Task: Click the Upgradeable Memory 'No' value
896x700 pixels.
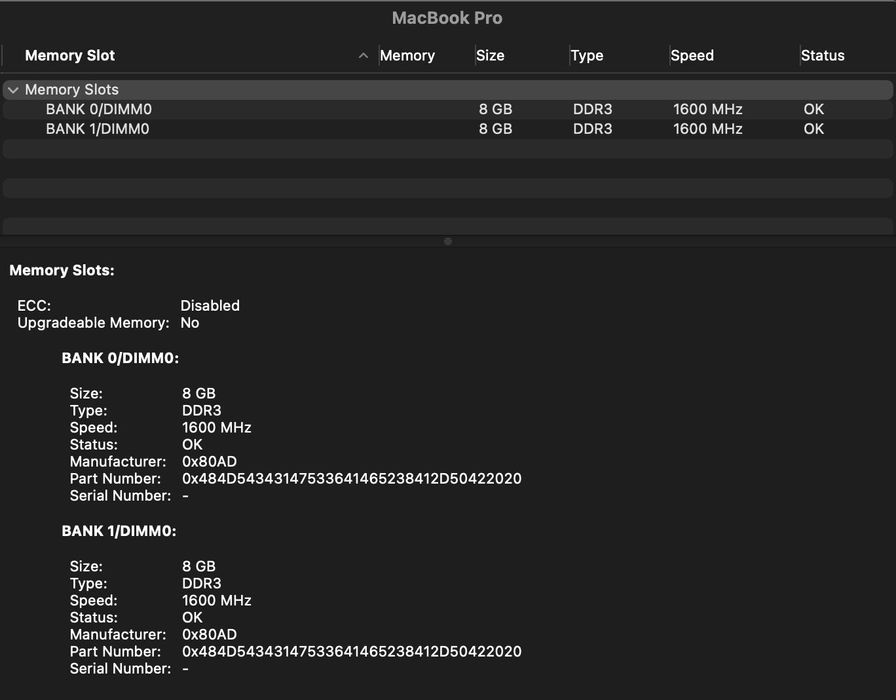Action: click(x=190, y=323)
